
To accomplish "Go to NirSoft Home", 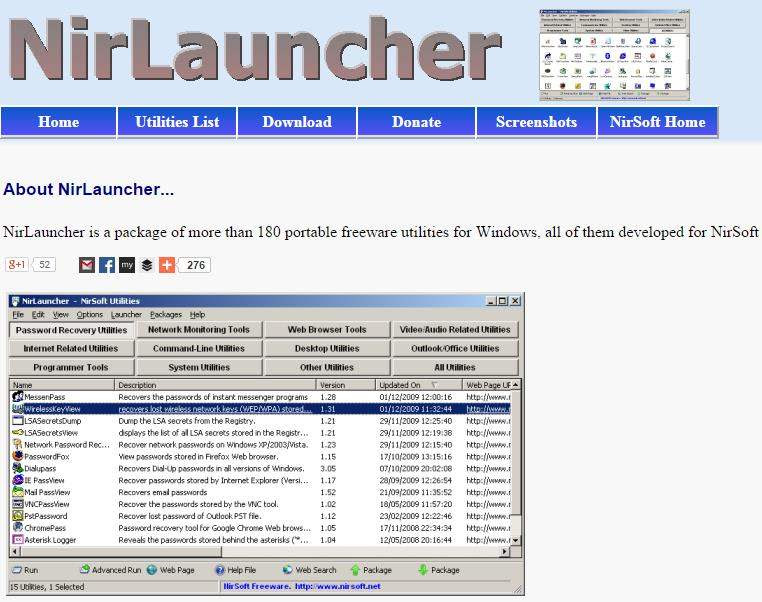I will [658, 121].
